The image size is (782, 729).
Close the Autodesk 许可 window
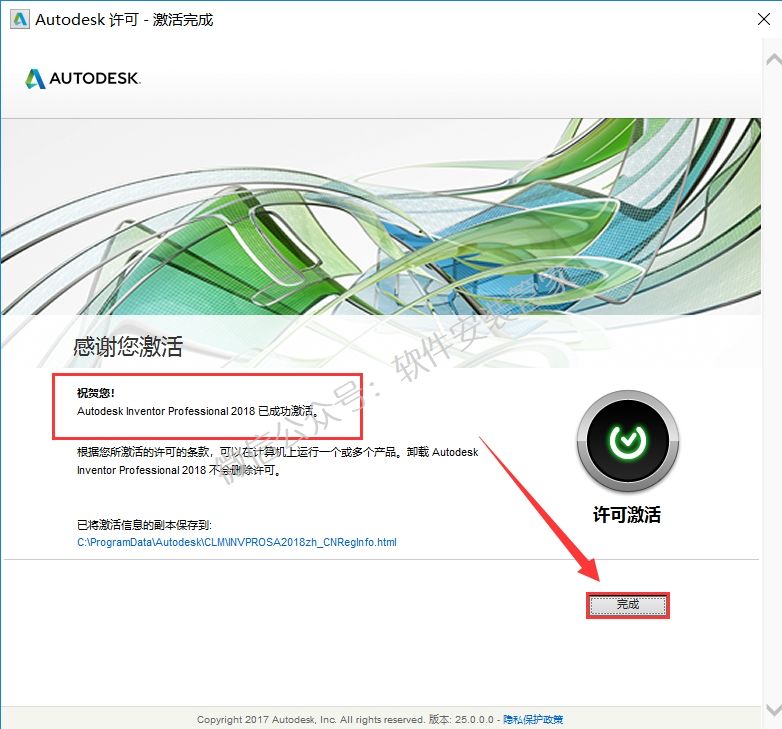pos(758,19)
